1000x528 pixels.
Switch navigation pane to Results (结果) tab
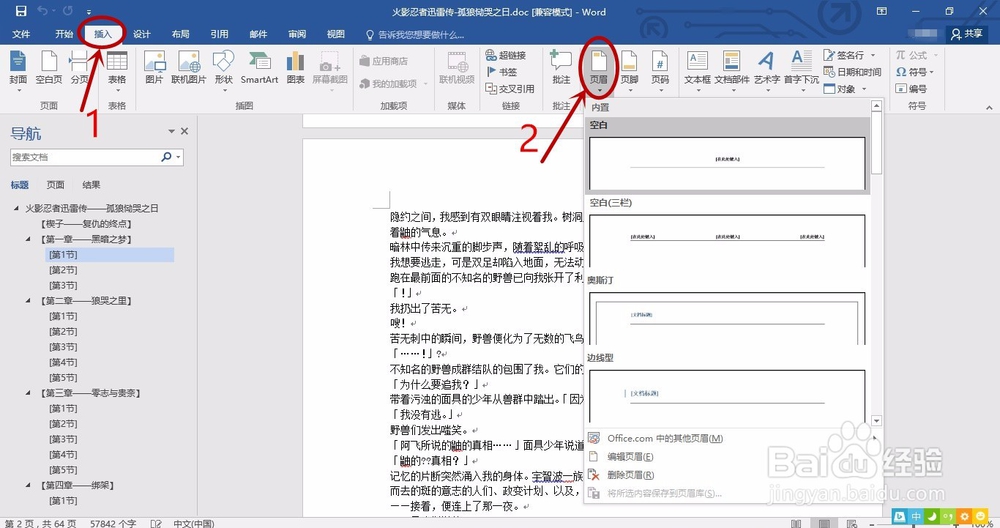coord(91,185)
